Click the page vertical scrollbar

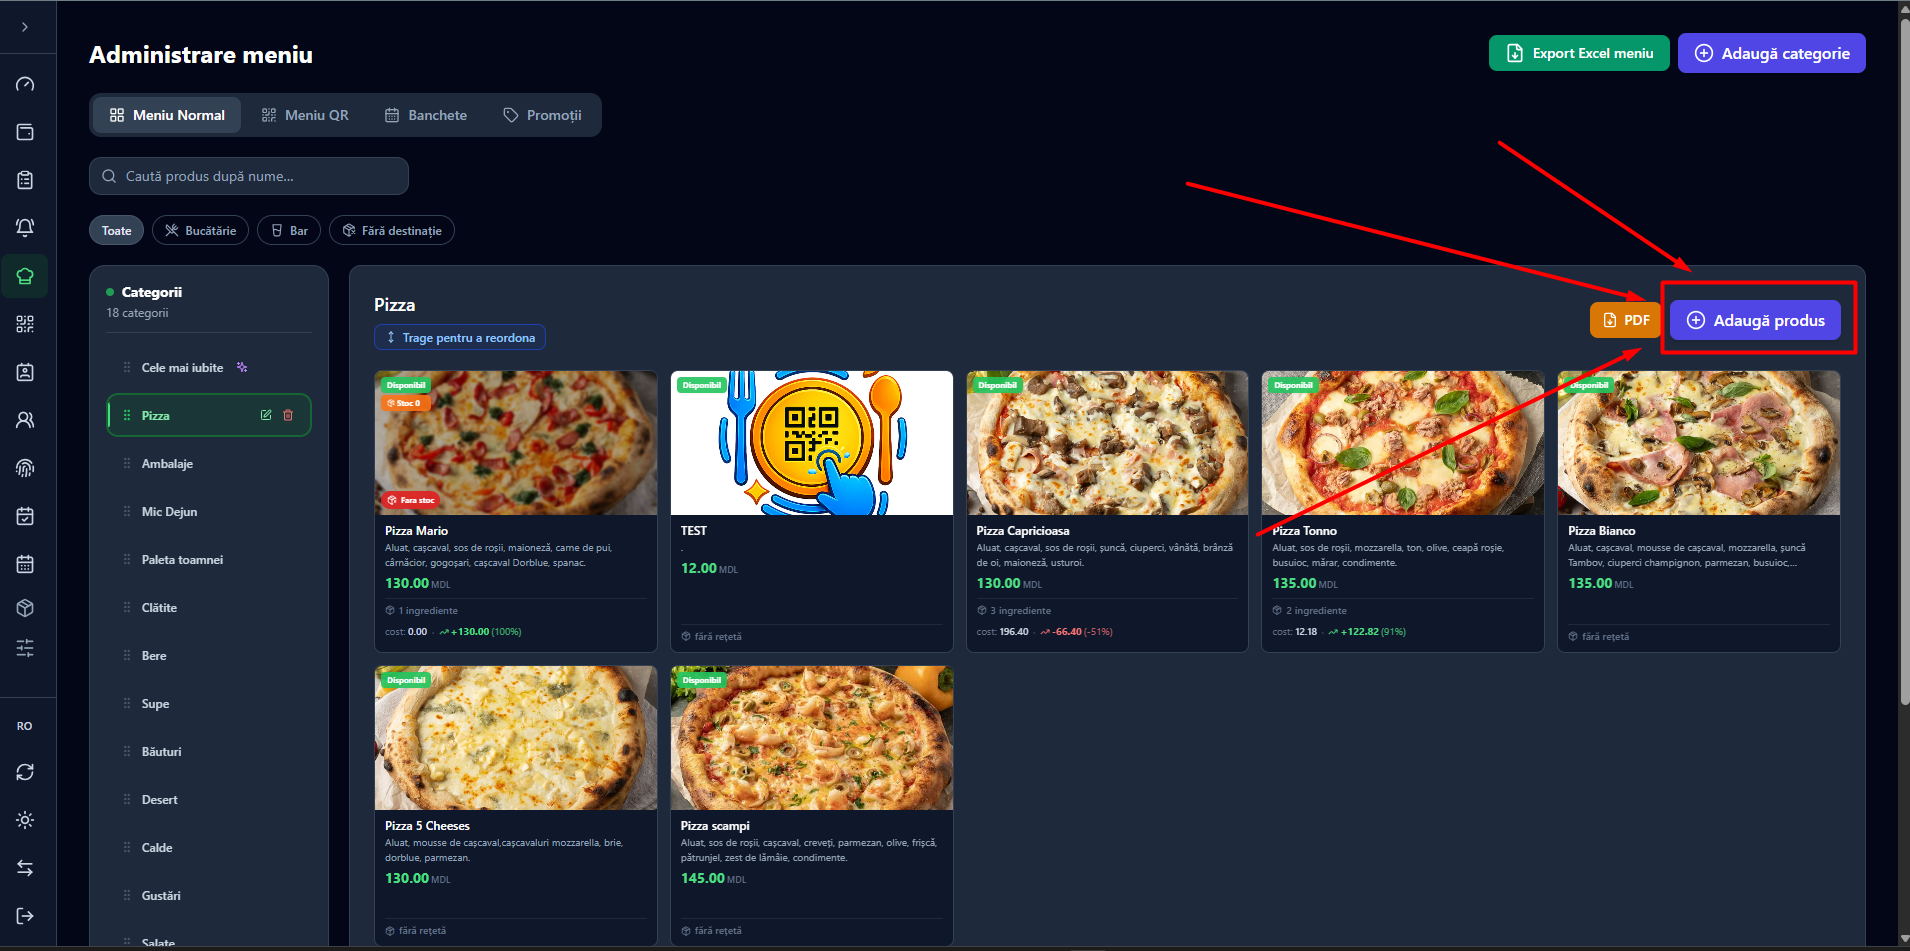point(1903,360)
